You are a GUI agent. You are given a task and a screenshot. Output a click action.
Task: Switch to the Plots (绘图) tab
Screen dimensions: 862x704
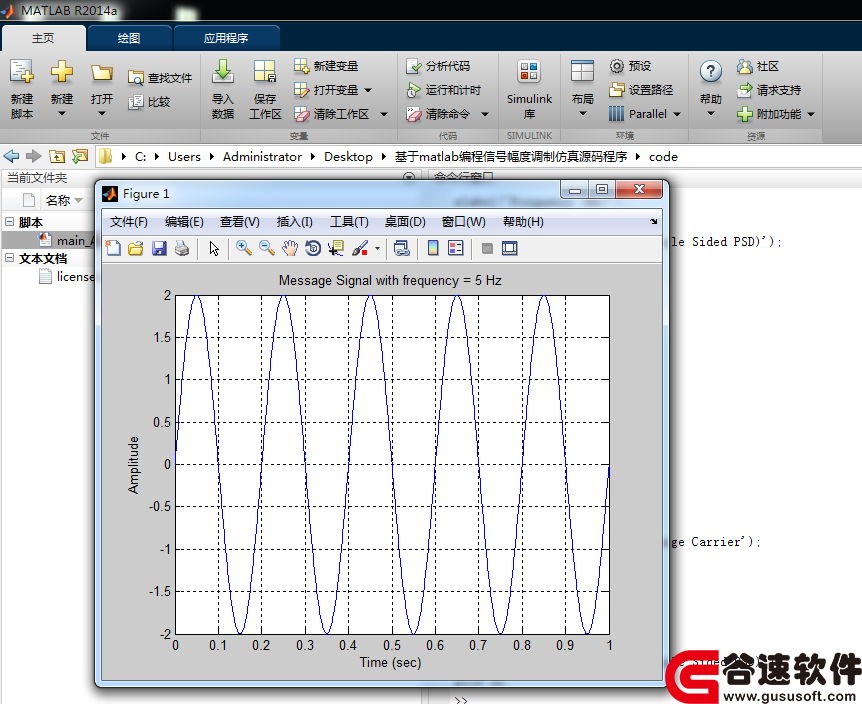tap(129, 38)
